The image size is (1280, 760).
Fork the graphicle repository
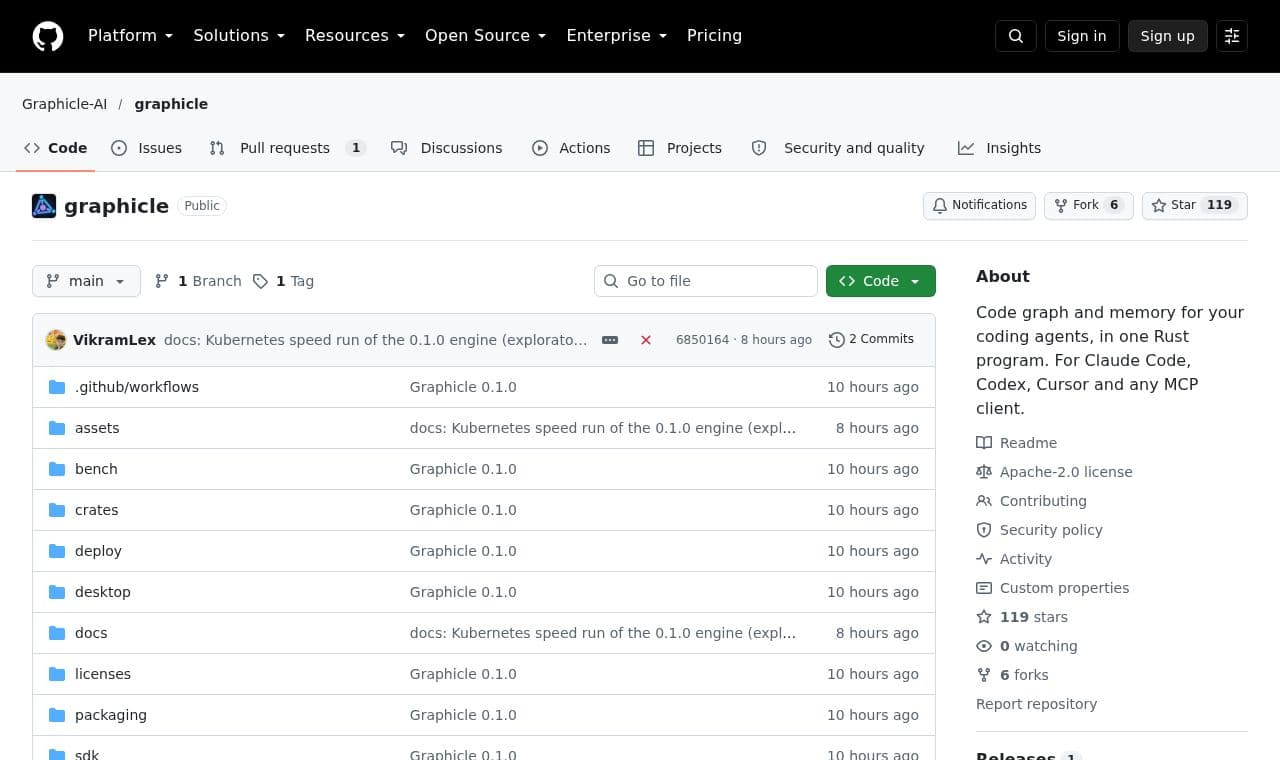point(1089,206)
